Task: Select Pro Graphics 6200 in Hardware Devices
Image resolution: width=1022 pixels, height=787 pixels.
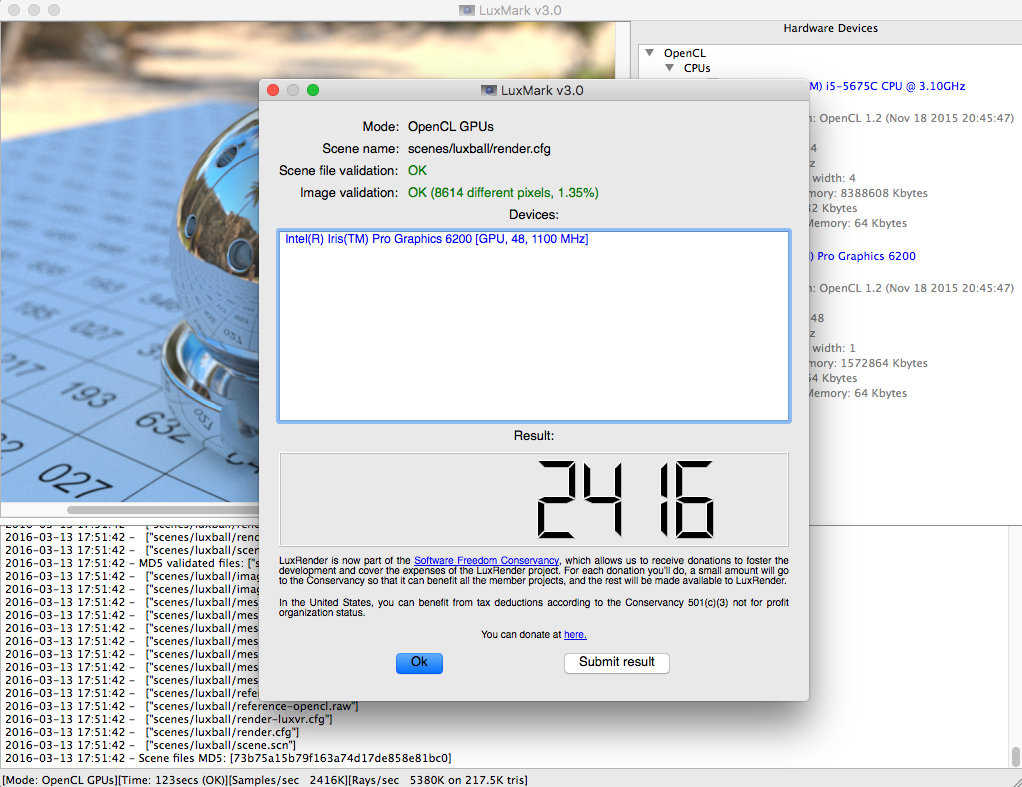Action: click(862, 256)
